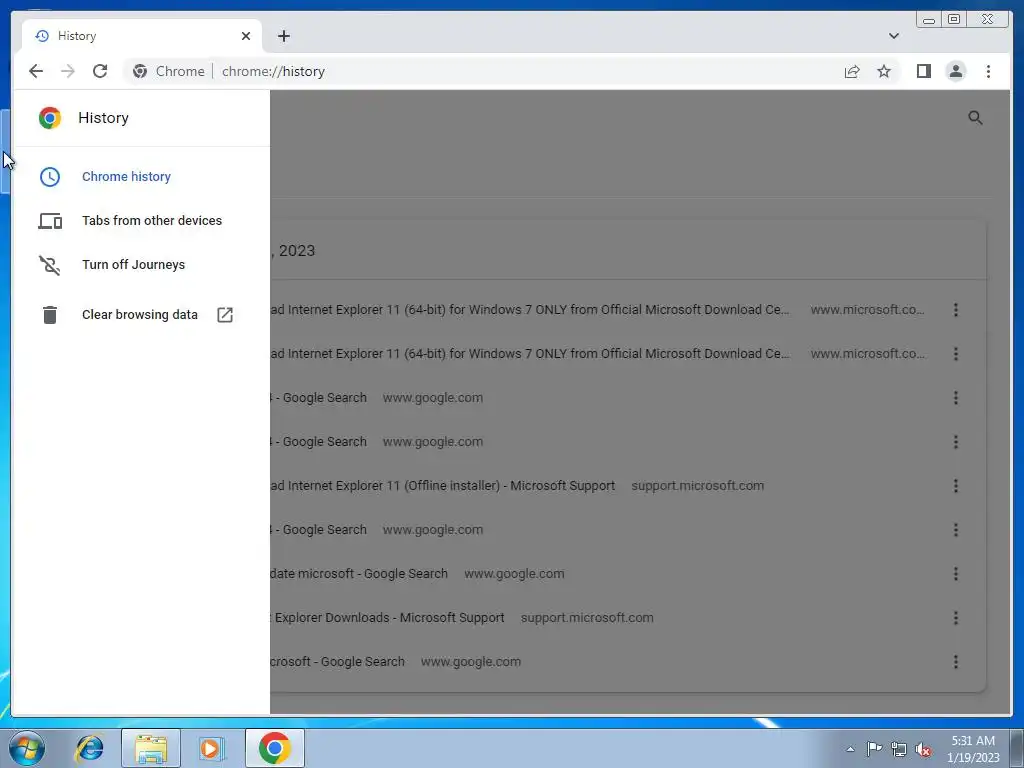Open 'date microsoft - Google Search' history link
Image resolution: width=1024 pixels, height=768 pixels.
[359, 573]
